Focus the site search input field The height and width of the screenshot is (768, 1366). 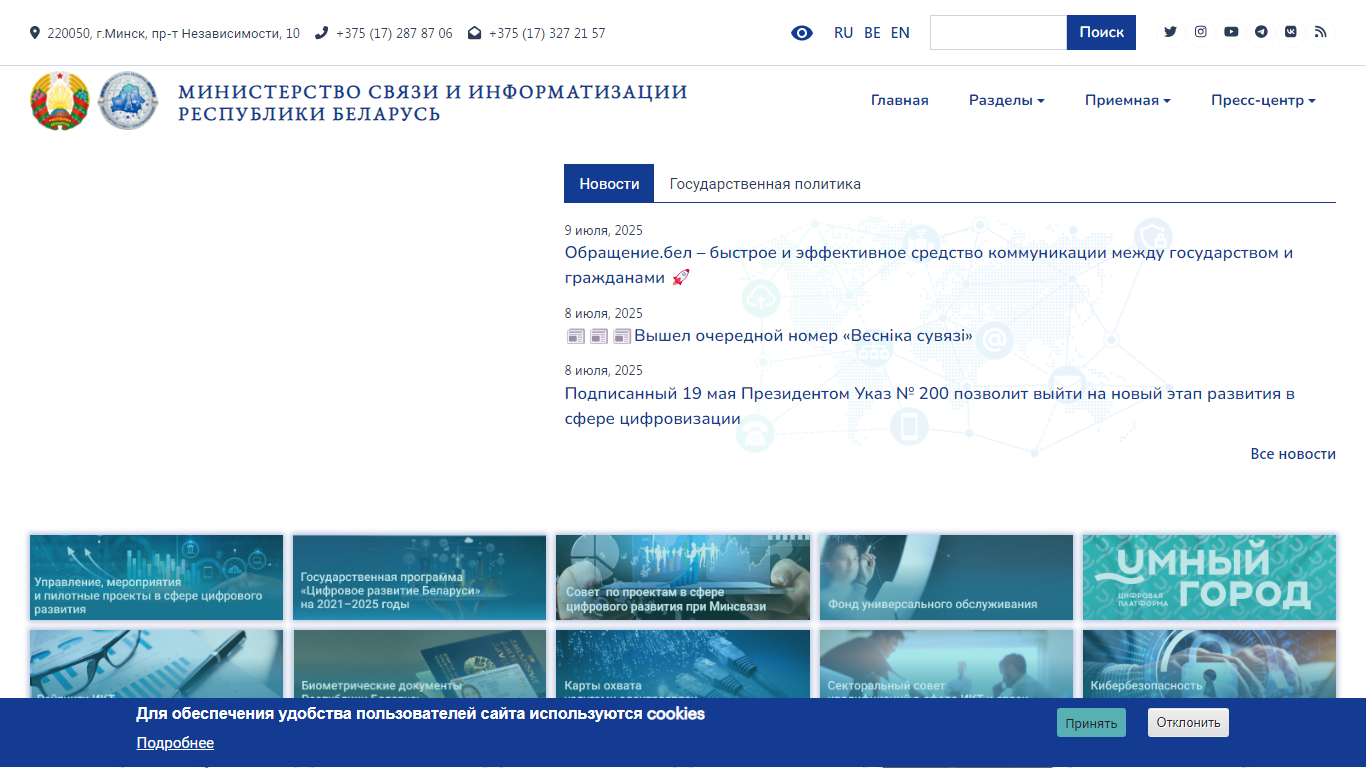[998, 32]
